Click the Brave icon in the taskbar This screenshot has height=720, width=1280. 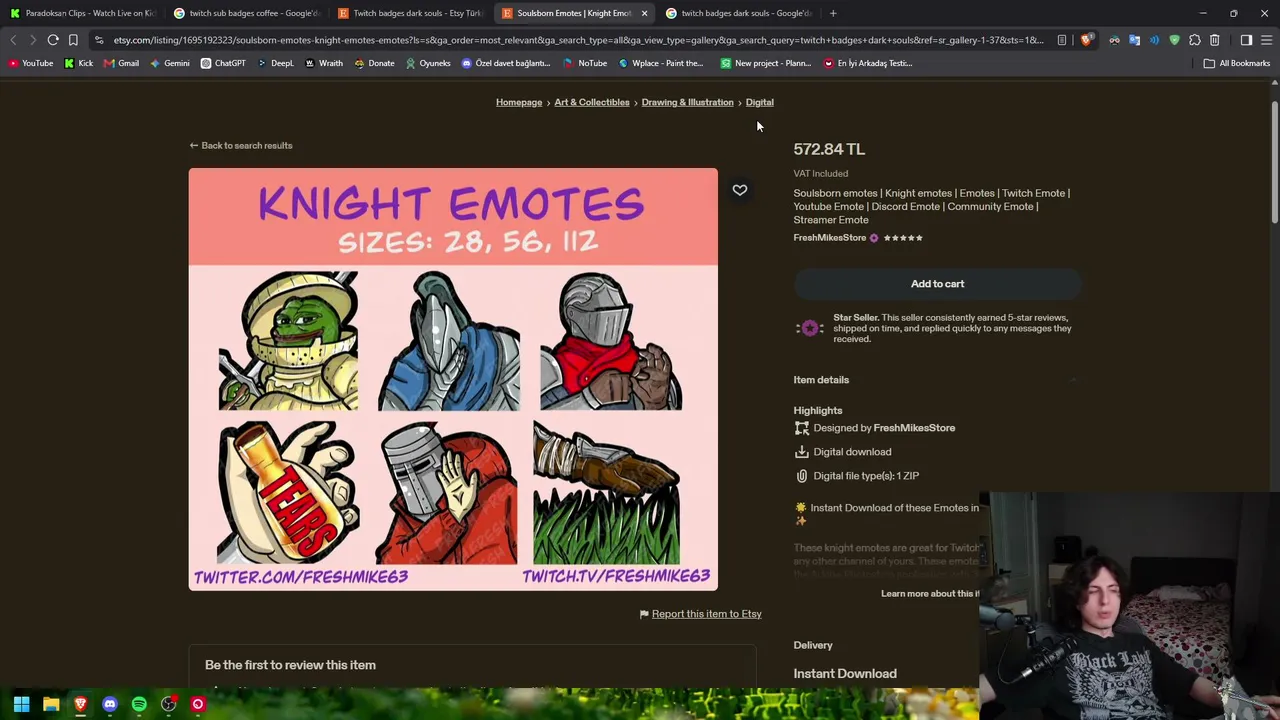[80, 705]
